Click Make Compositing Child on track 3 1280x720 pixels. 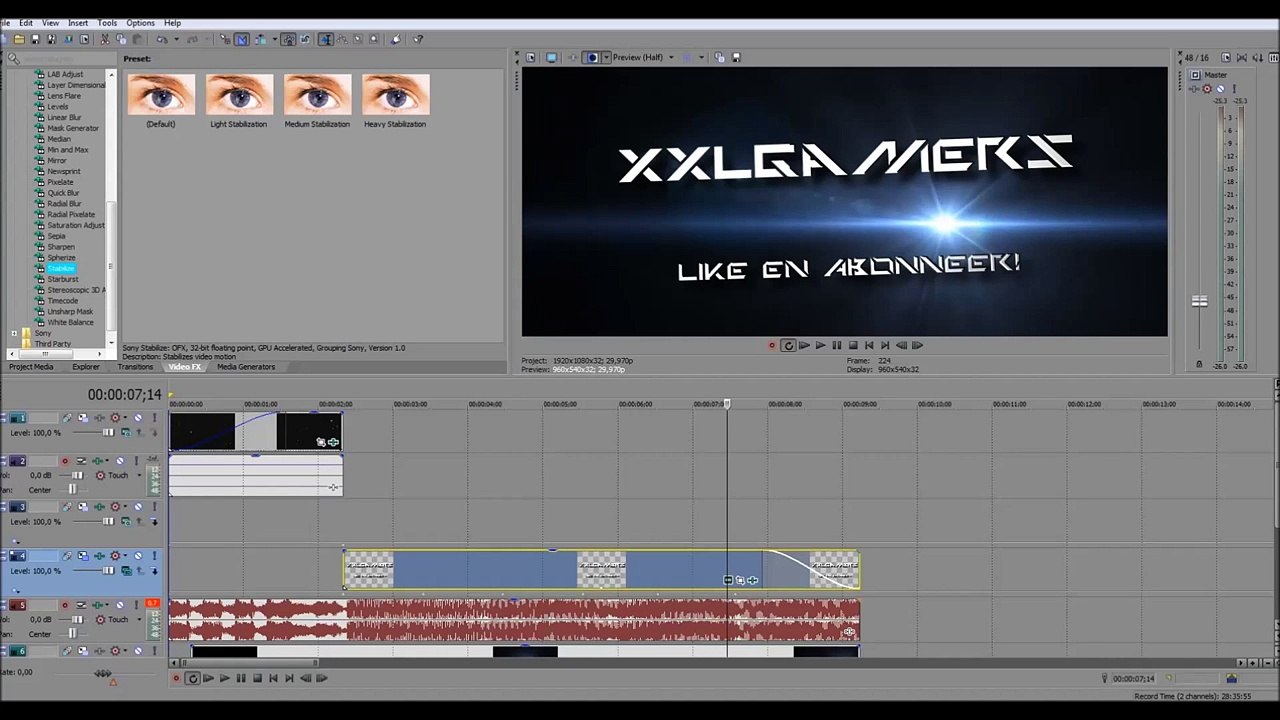[x=154, y=522]
